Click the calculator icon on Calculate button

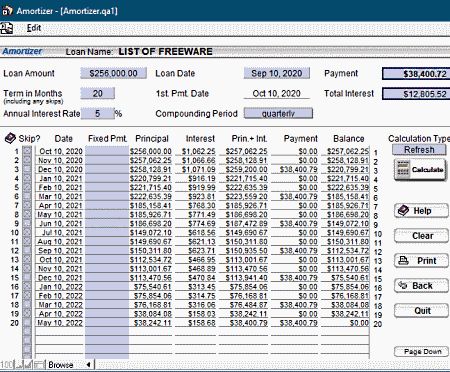pyautogui.click(x=403, y=169)
